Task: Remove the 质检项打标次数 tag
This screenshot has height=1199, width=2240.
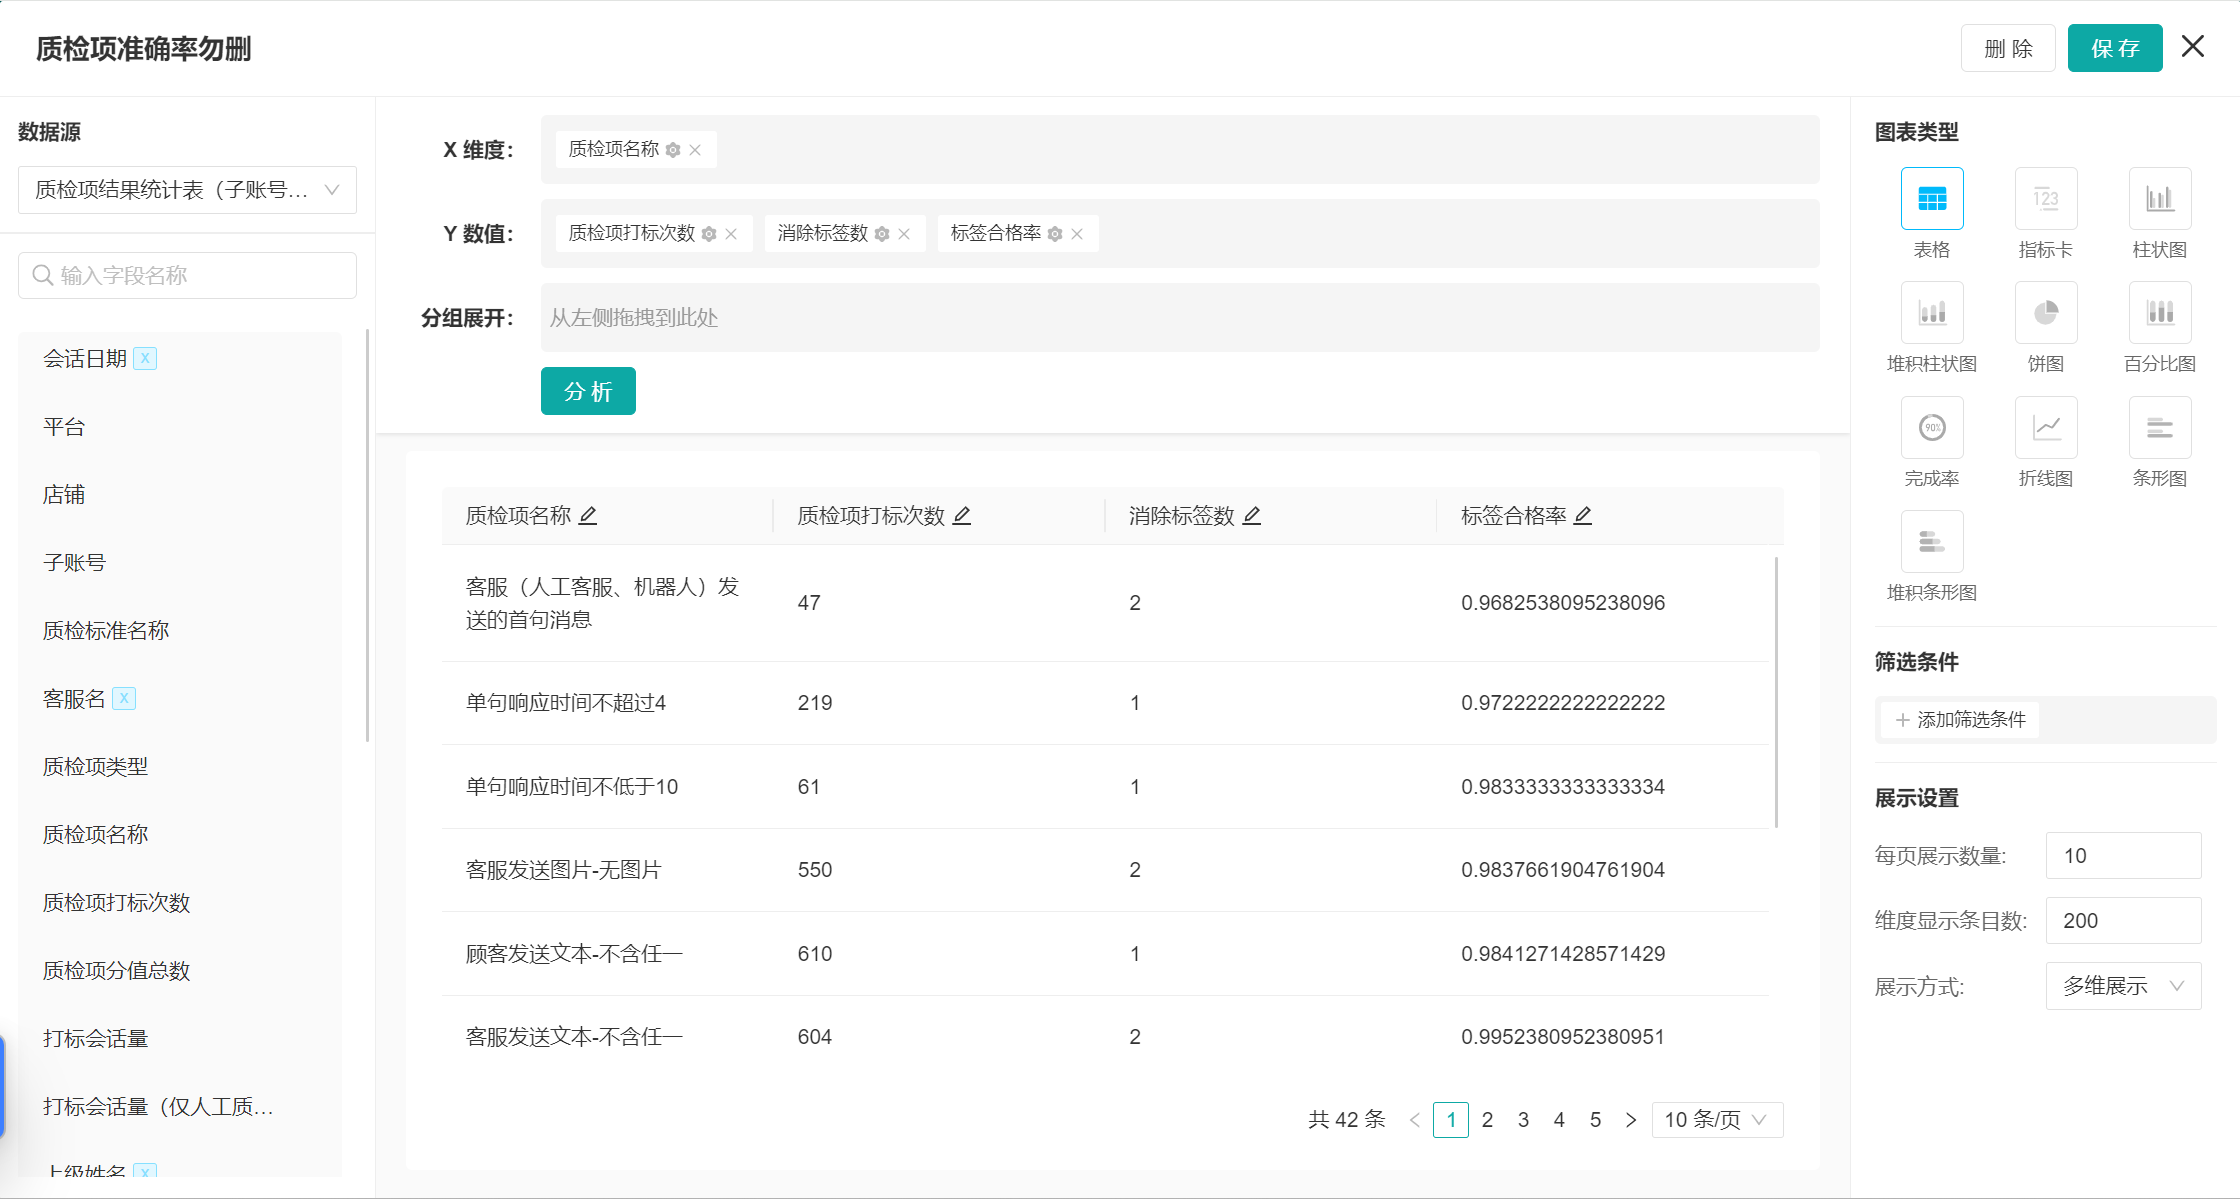Action: [x=731, y=234]
